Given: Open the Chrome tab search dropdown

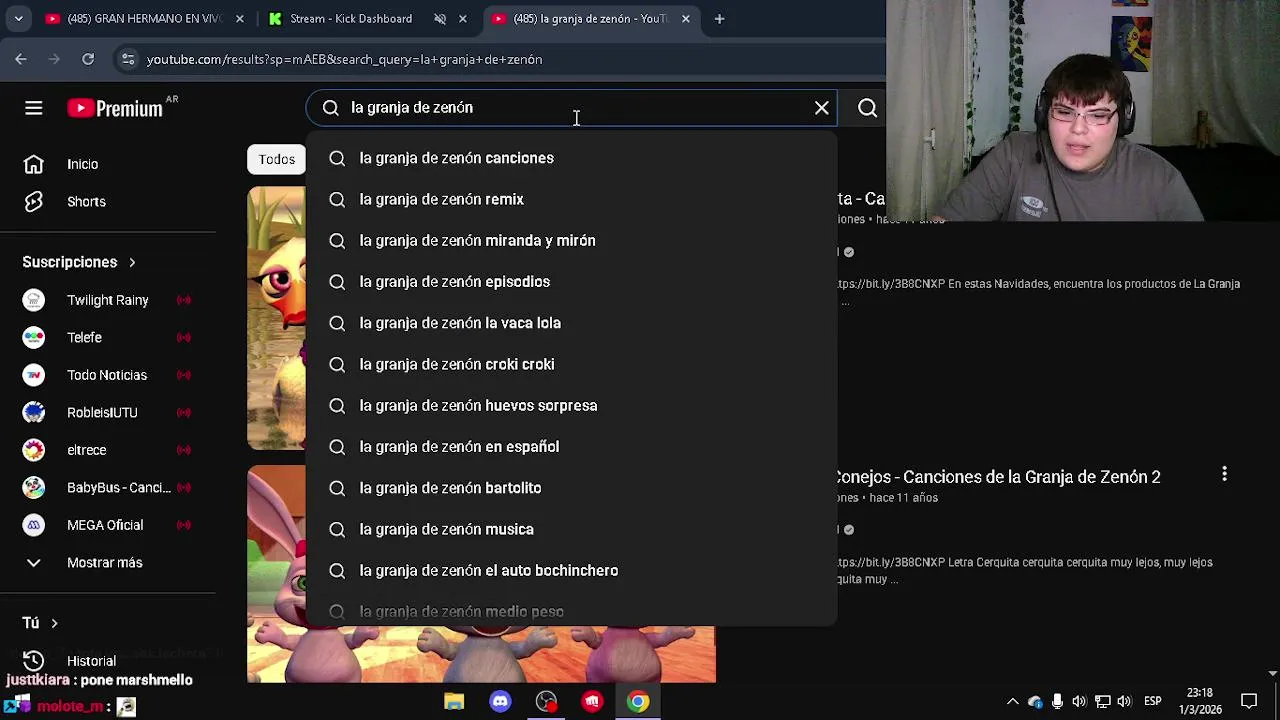Looking at the screenshot, I should pos(18,19).
